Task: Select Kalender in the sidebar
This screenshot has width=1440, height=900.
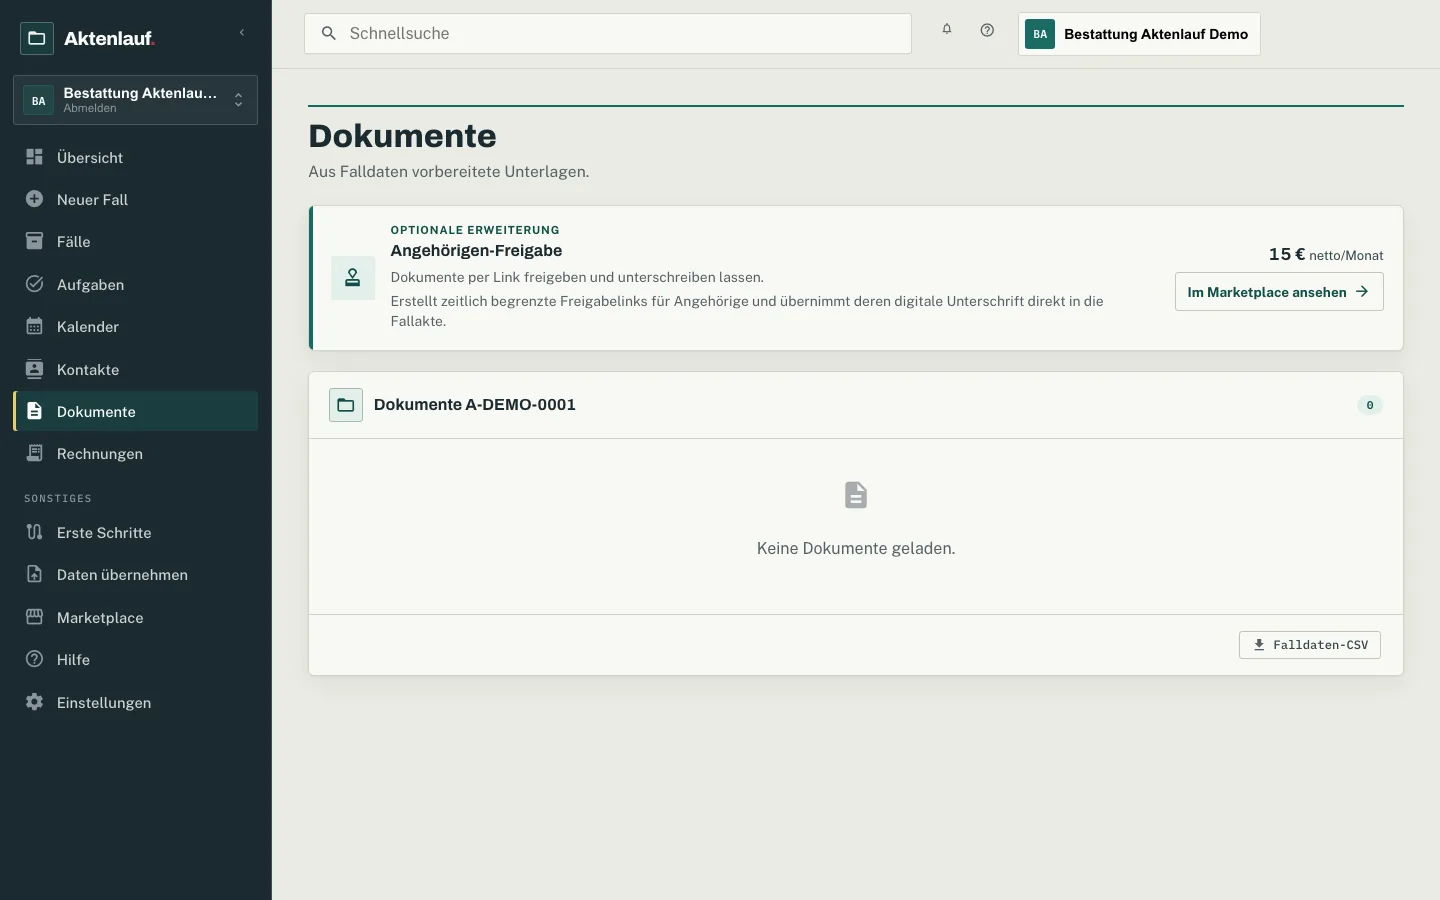Action: point(135,326)
